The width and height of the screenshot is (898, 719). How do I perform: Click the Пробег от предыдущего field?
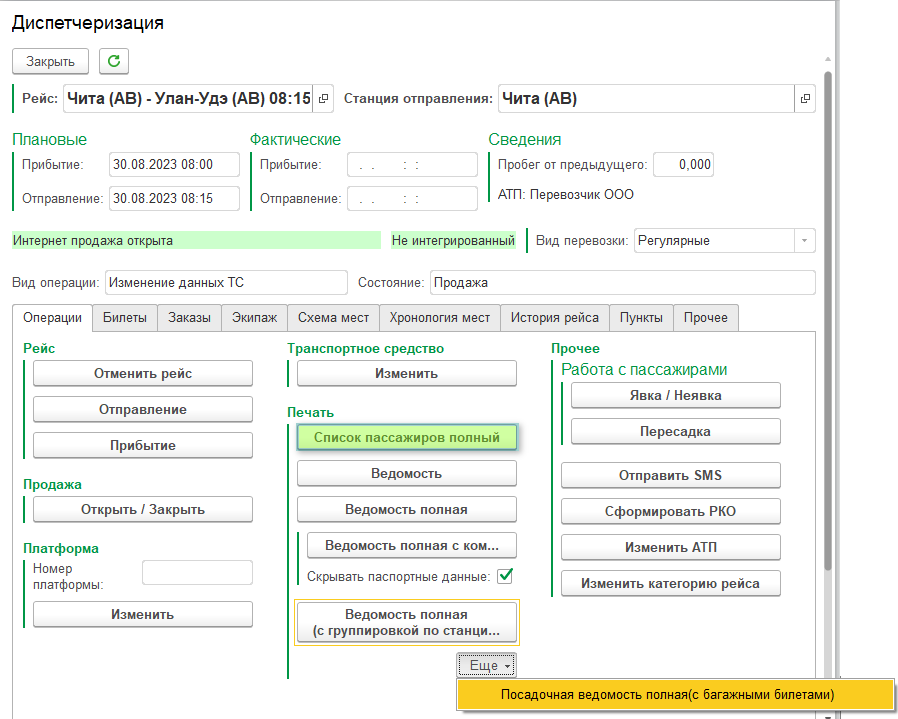pyautogui.click(x=683, y=165)
